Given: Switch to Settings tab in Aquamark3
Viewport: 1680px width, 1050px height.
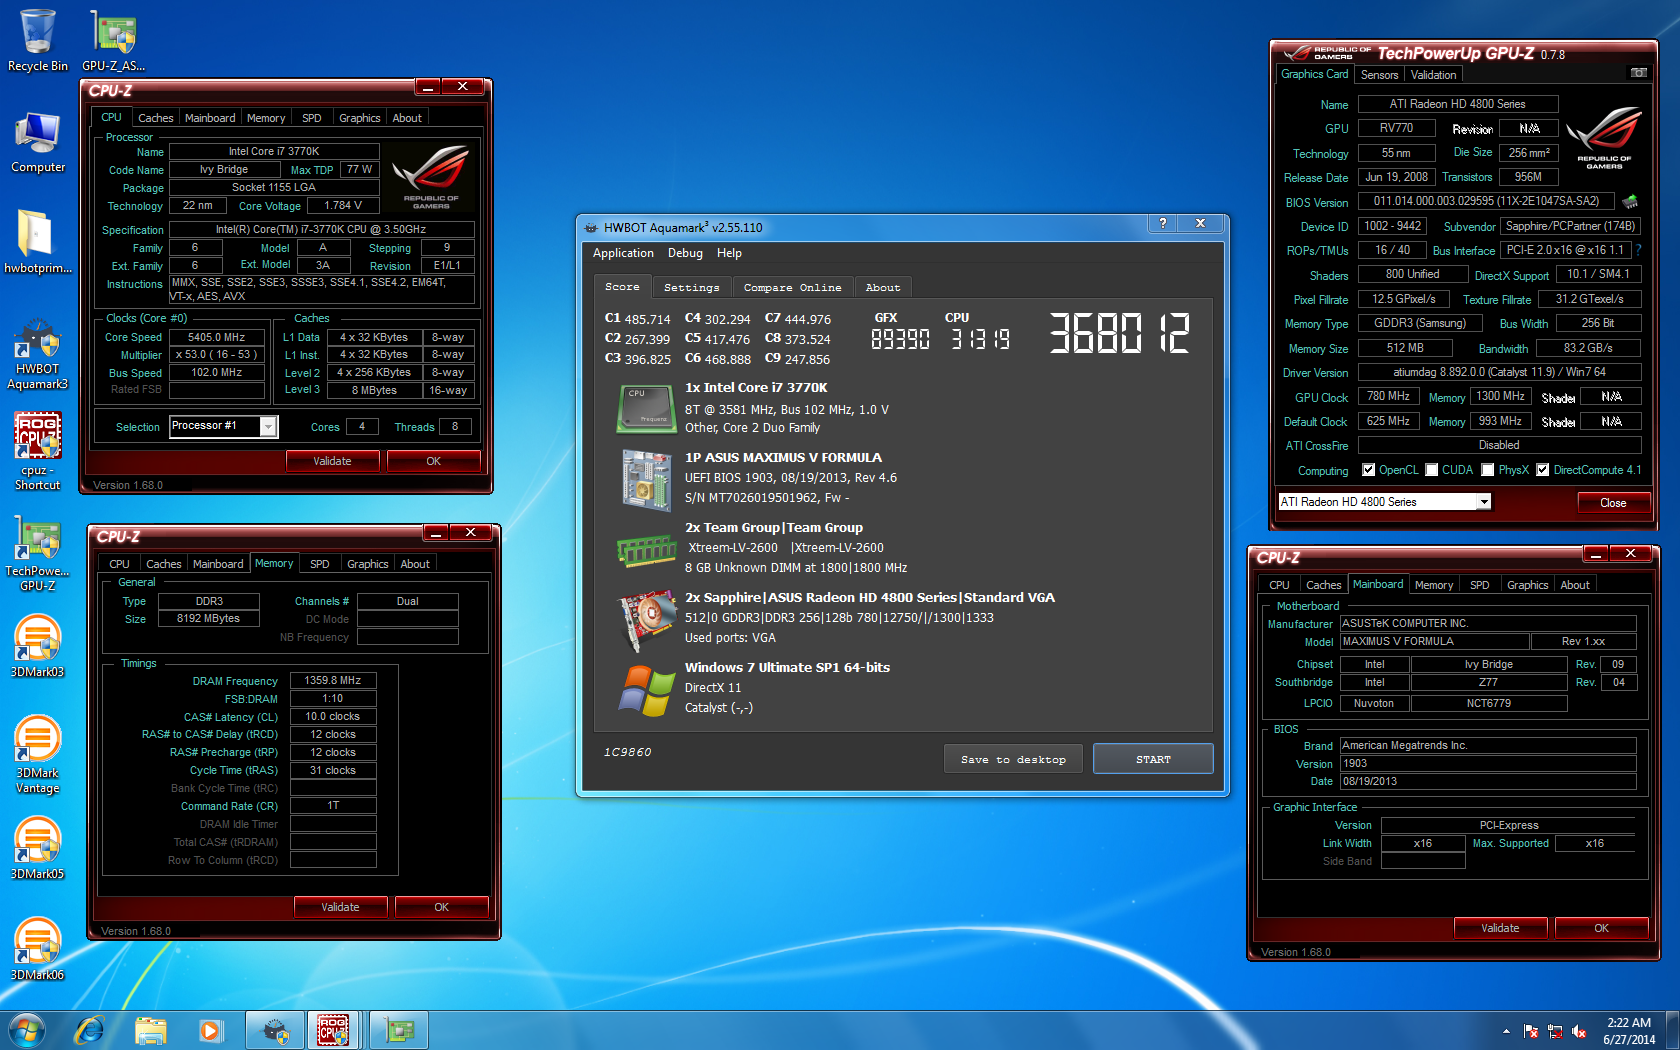Looking at the screenshot, I should 691,287.
